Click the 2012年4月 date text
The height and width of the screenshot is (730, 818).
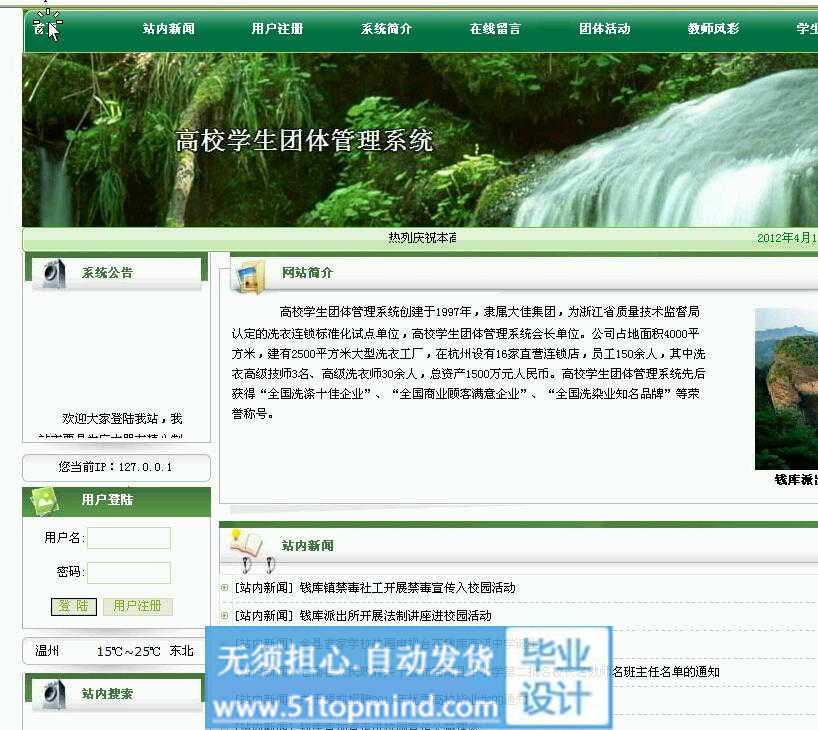pos(787,238)
